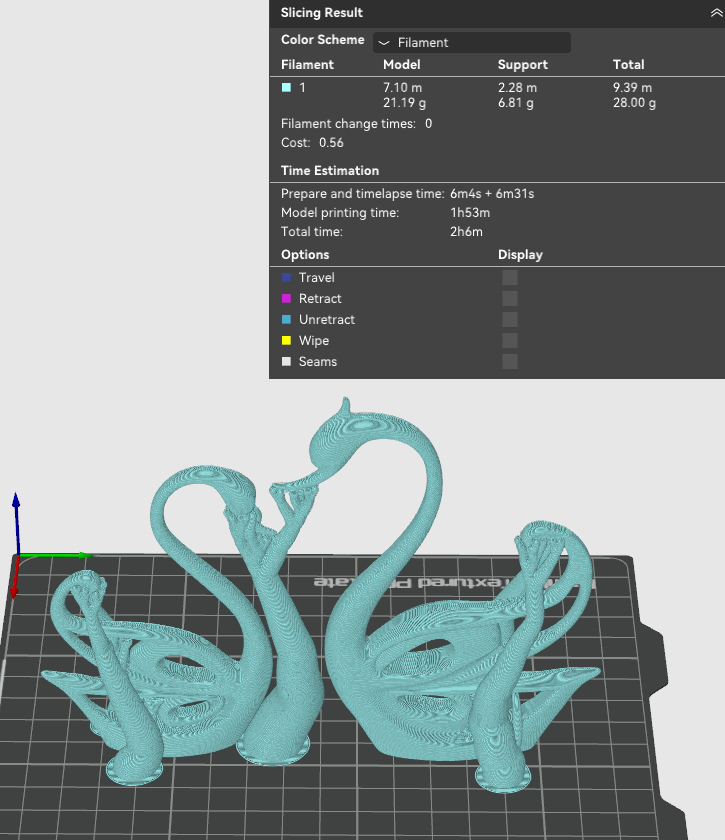Click the Filament change times label
This screenshot has width=725, height=840.
[x=348, y=124]
